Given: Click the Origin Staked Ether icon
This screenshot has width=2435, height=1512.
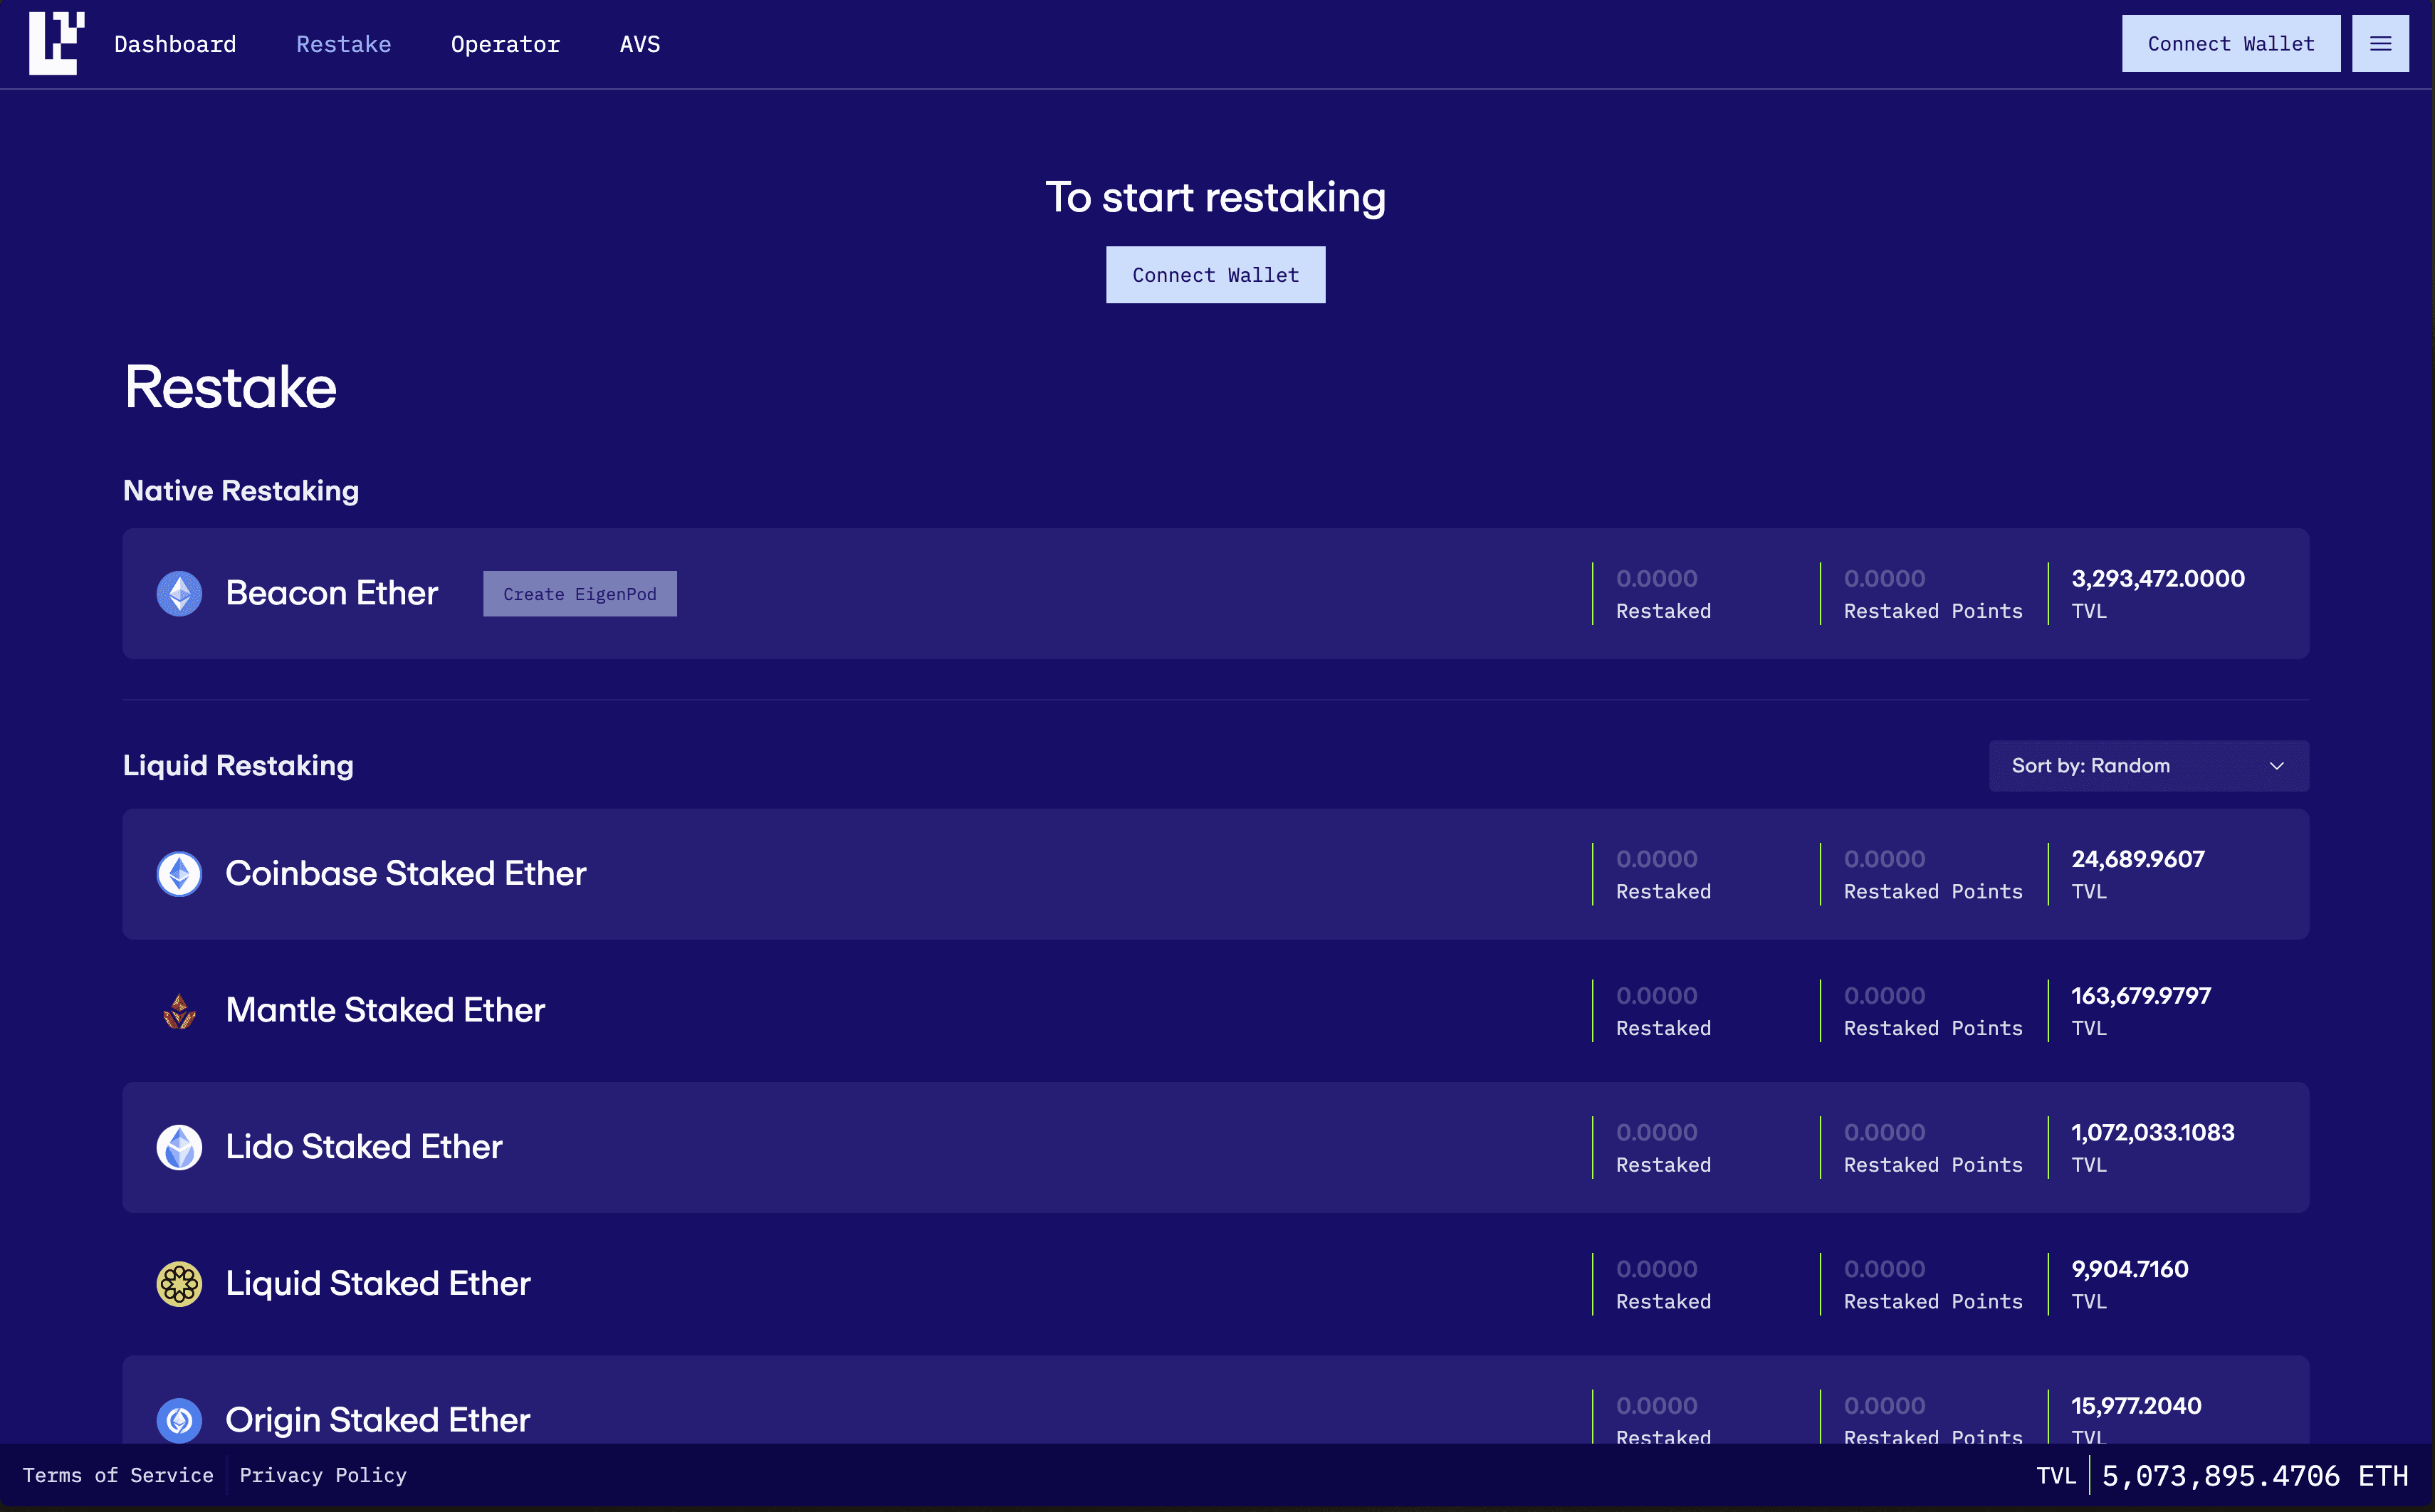Looking at the screenshot, I should click(181, 1419).
